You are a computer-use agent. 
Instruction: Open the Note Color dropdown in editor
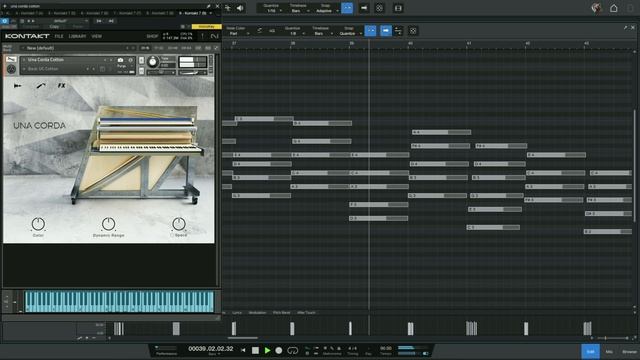click(x=238, y=31)
